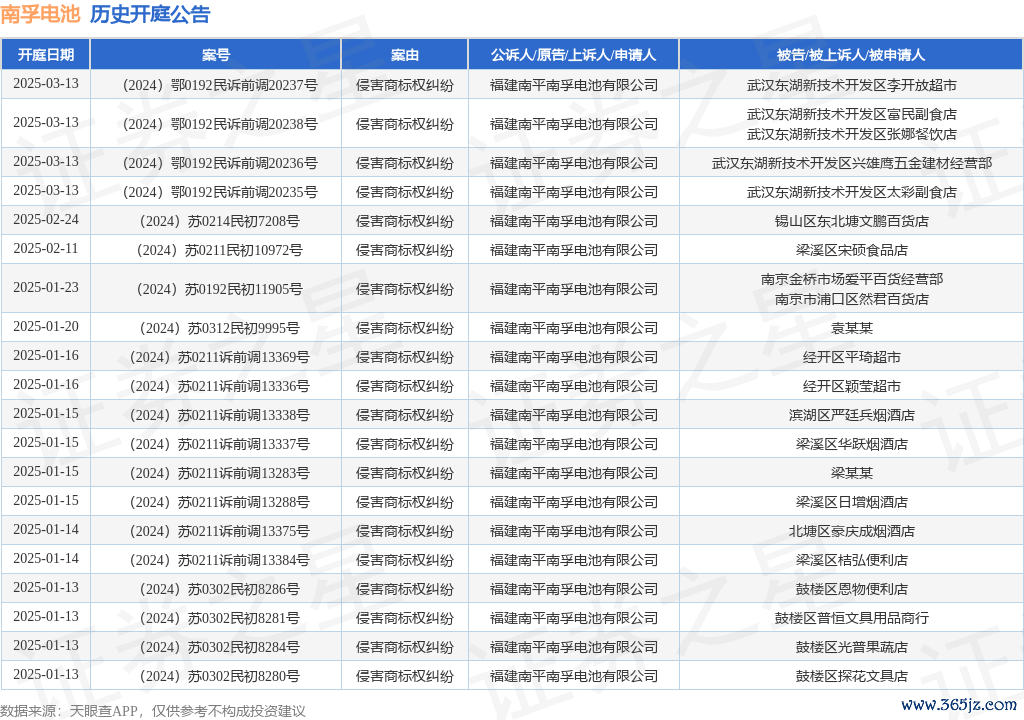The image size is (1024, 720).
Task: Click the 2025-02-11 hearing date
Action: click(x=46, y=248)
